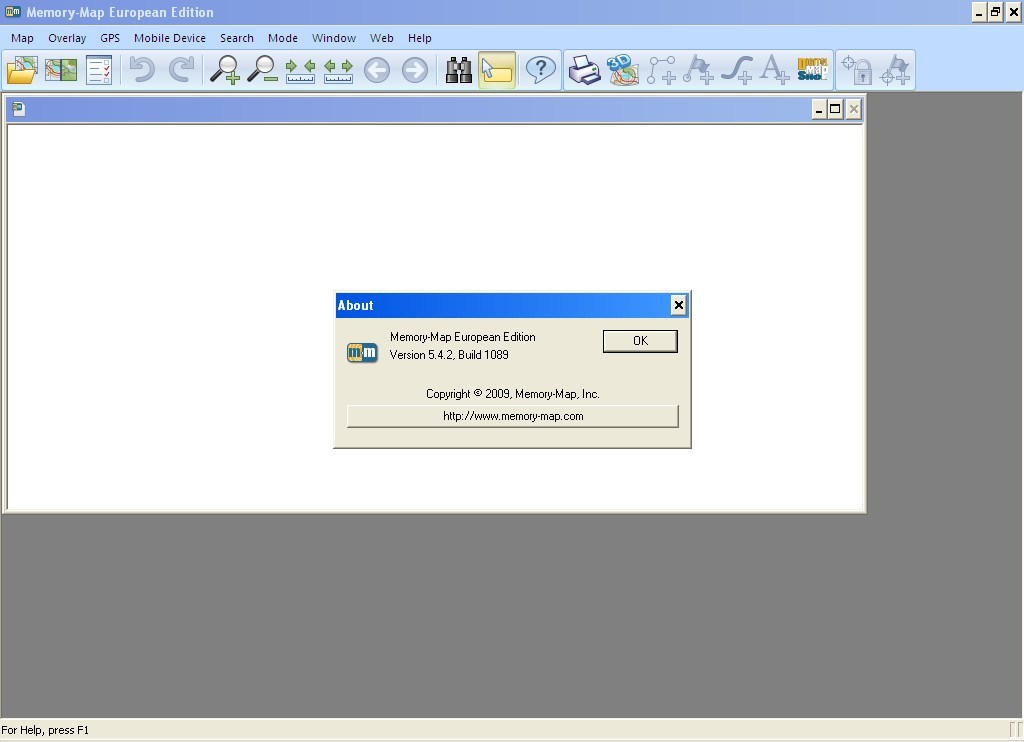Click the mark GPS position flag icon
This screenshot has width=1024, height=742.
point(895,69)
